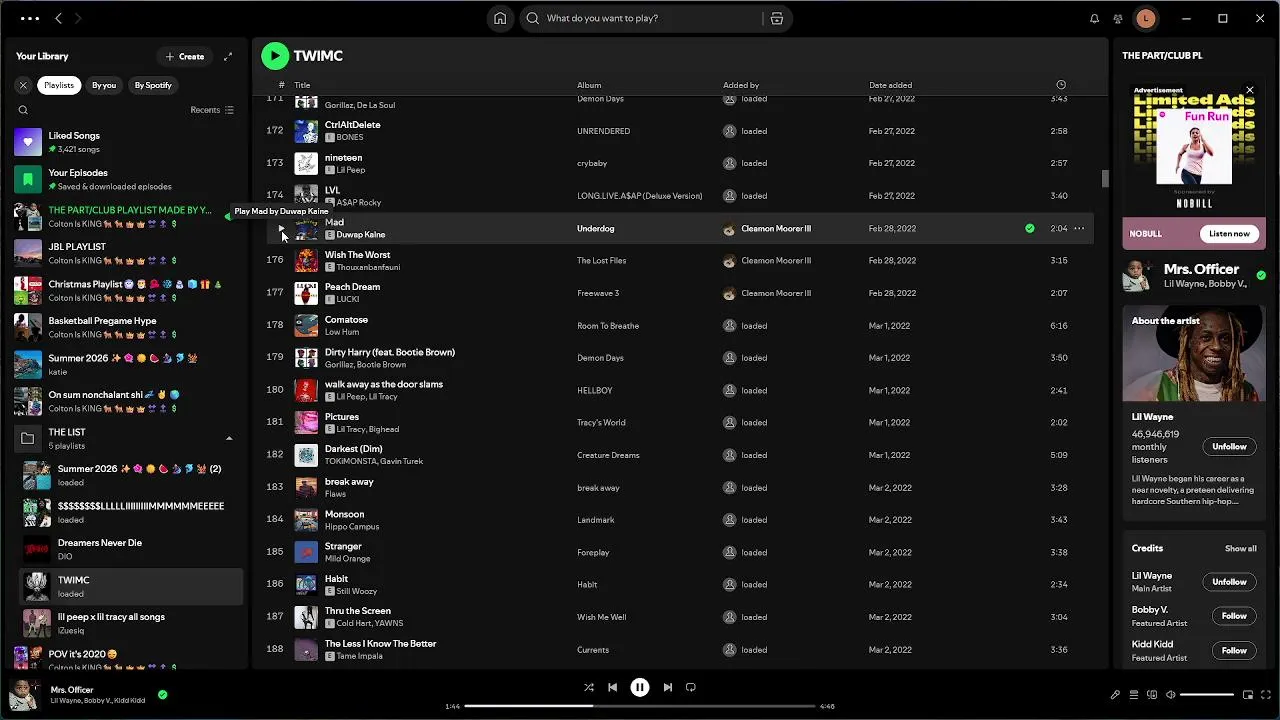Go to Home using the house icon
Viewport: 1280px width, 720px height.
point(500,18)
